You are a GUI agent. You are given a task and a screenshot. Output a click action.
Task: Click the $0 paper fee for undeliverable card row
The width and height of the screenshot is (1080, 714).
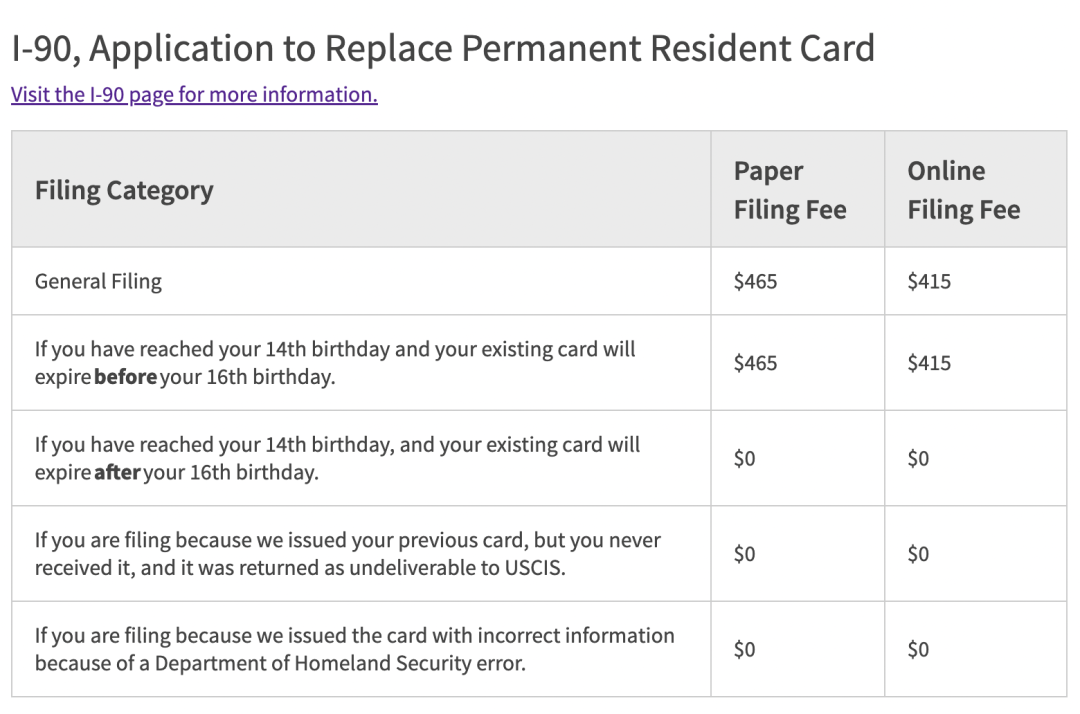click(x=744, y=553)
